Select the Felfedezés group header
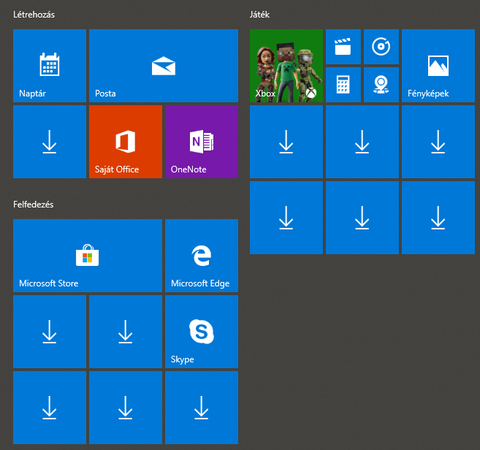This screenshot has width=480, height=450. (x=33, y=204)
